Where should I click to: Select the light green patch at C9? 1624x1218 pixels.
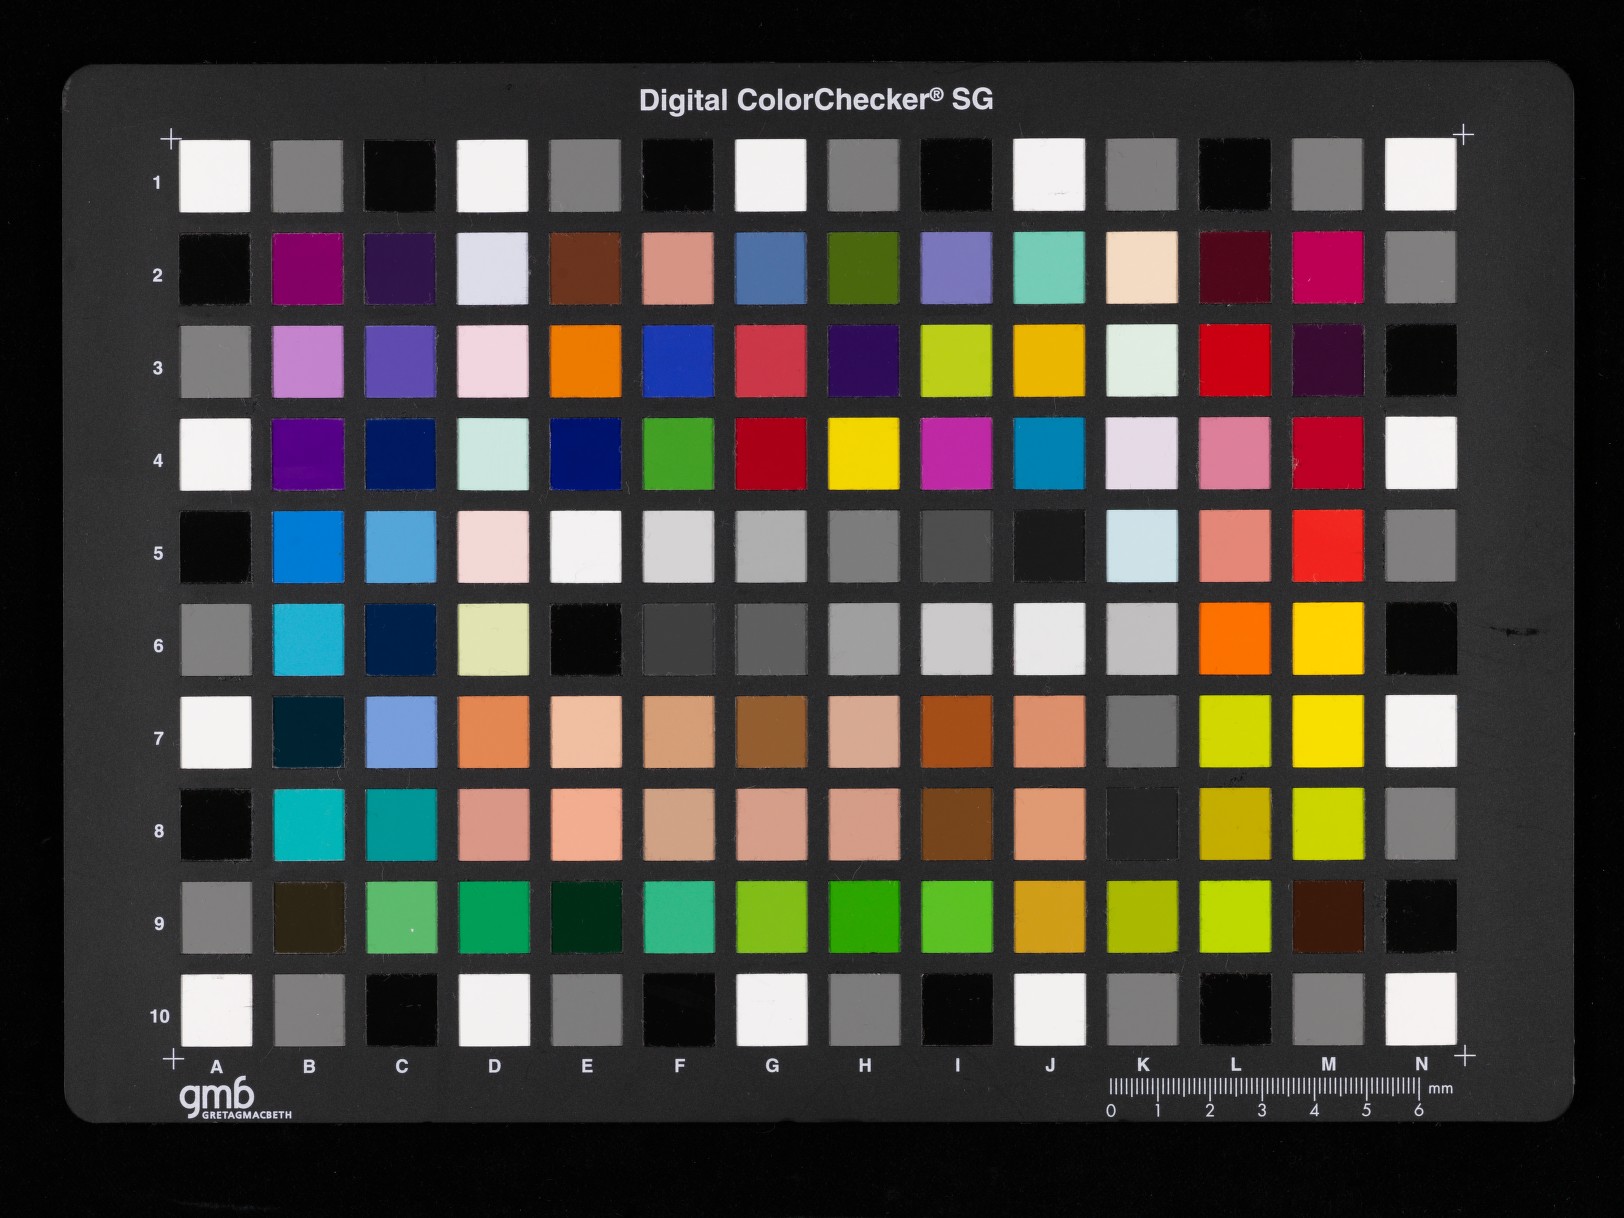(401, 918)
